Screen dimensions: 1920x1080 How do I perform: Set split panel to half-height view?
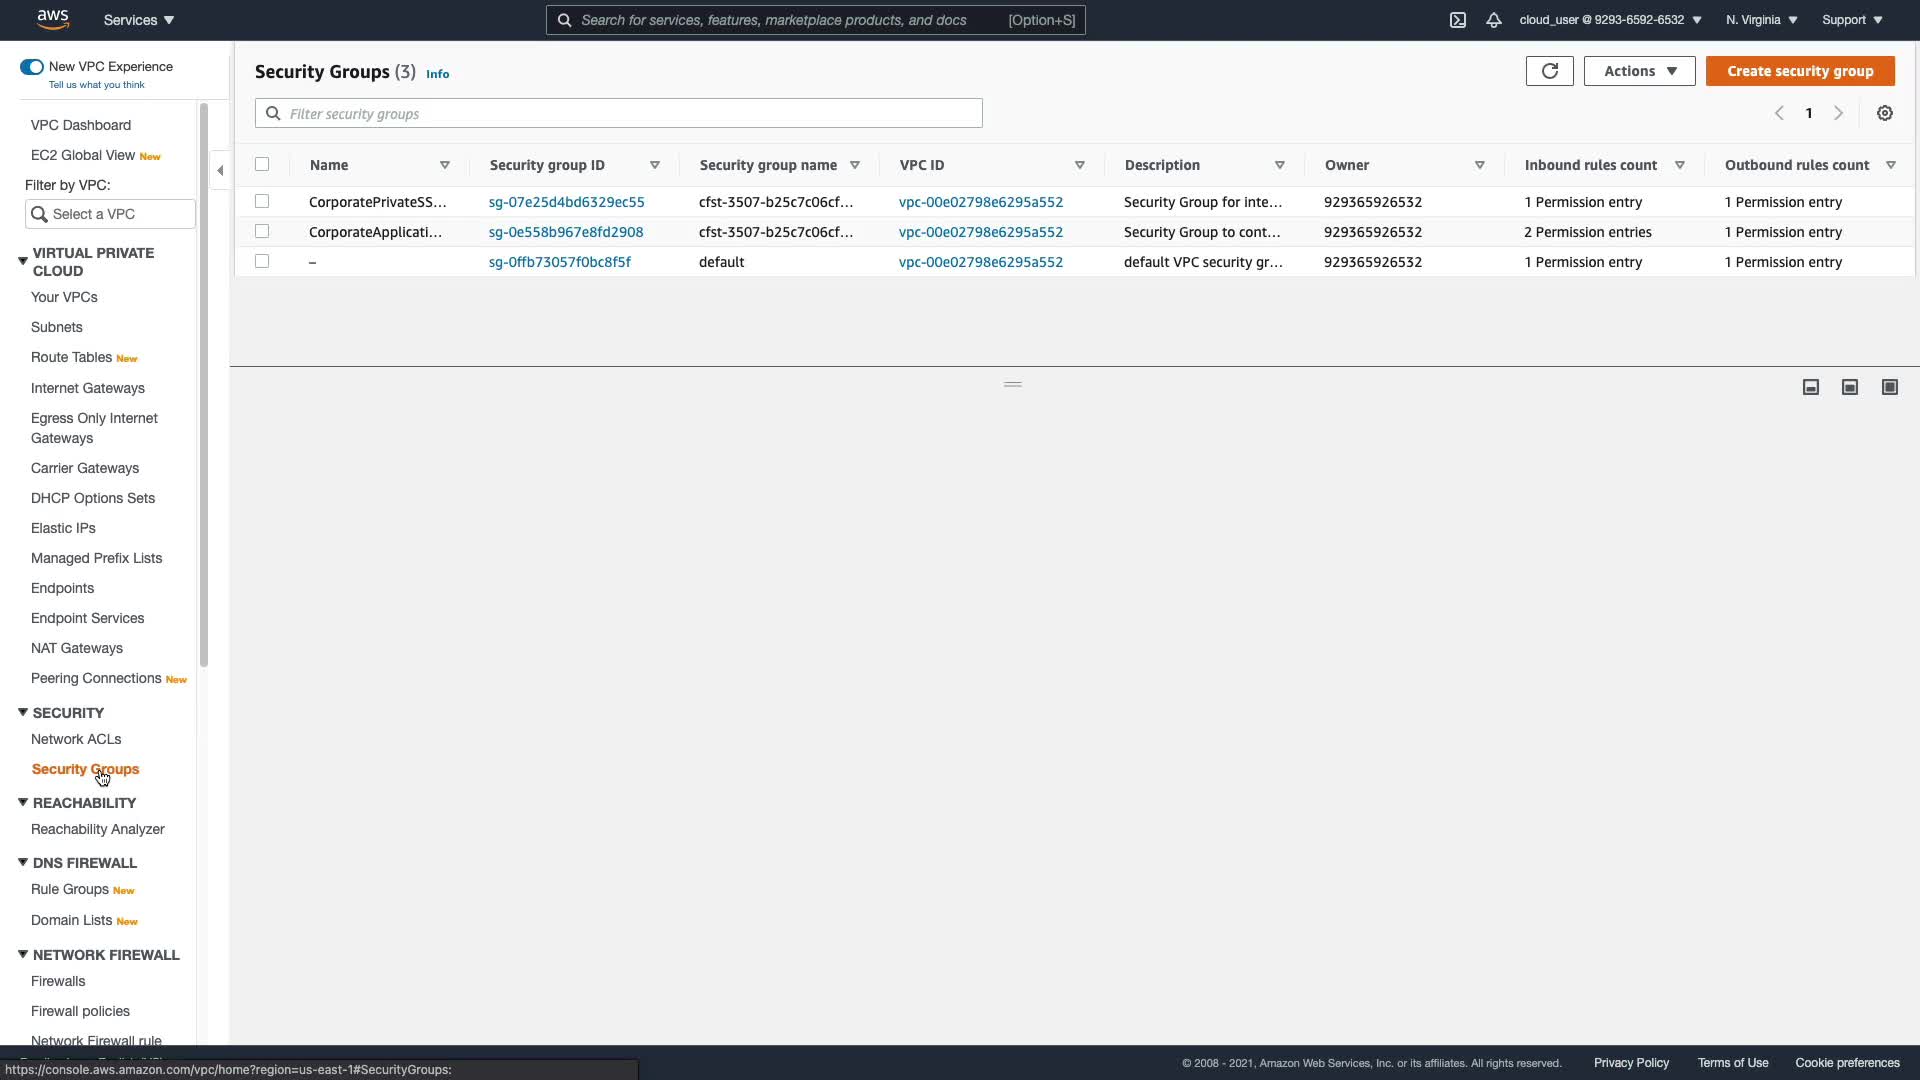point(1850,387)
